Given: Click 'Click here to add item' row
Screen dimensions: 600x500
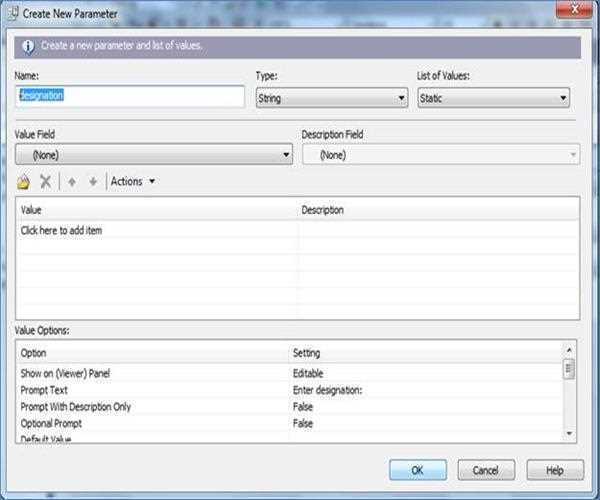Looking at the screenshot, I should pyautogui.click(x=62, y=230).
